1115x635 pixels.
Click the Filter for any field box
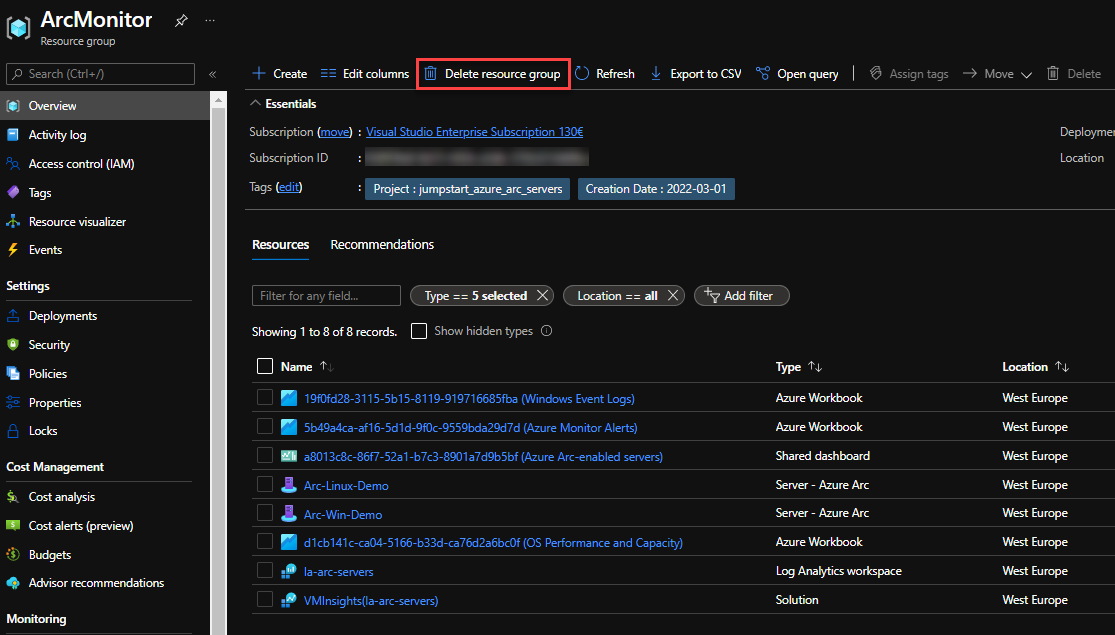pos(326,295)
